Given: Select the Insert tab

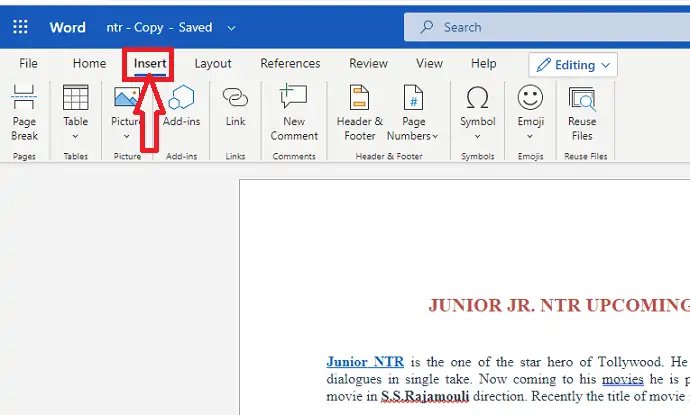Looking at the screenshot, I should (150, 63).
